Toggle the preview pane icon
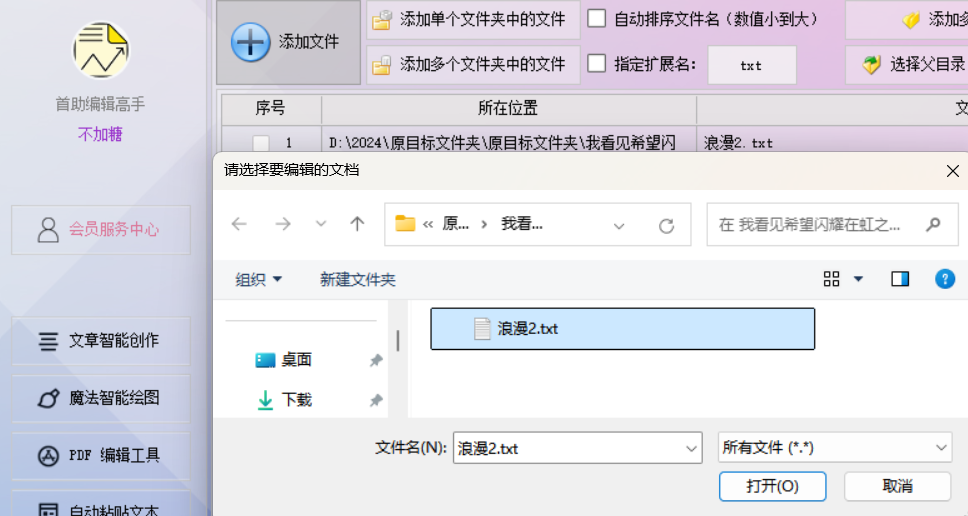The width and height of the screenshot is (968, 516). 900,279
